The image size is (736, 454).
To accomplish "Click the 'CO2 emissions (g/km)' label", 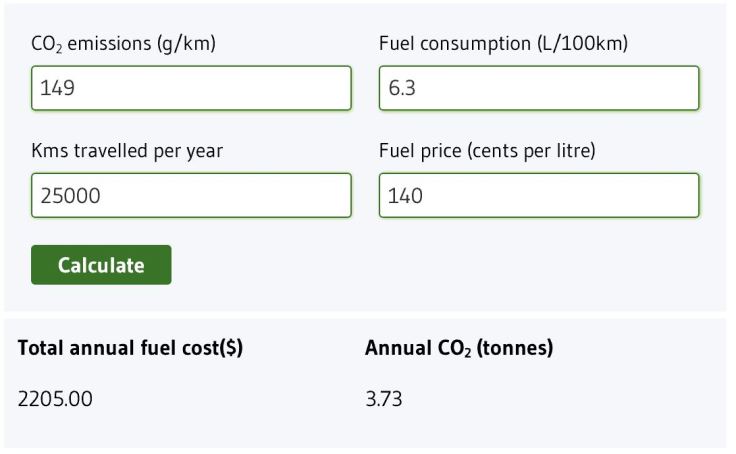I will click(x=124, y=44).
